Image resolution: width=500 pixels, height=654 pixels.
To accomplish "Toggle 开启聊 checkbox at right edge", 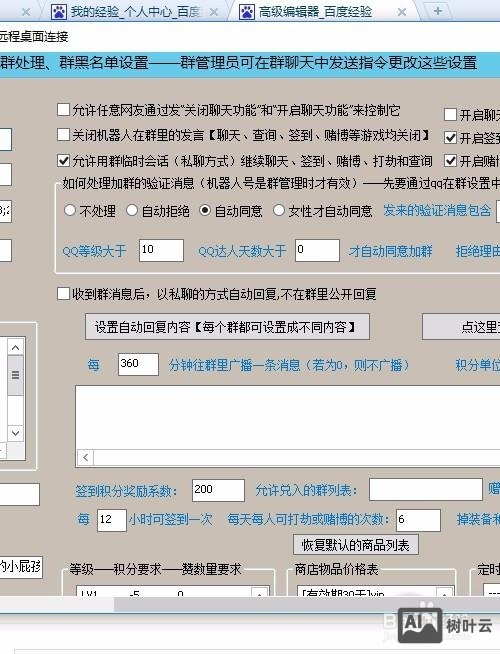I will point(450,114).
